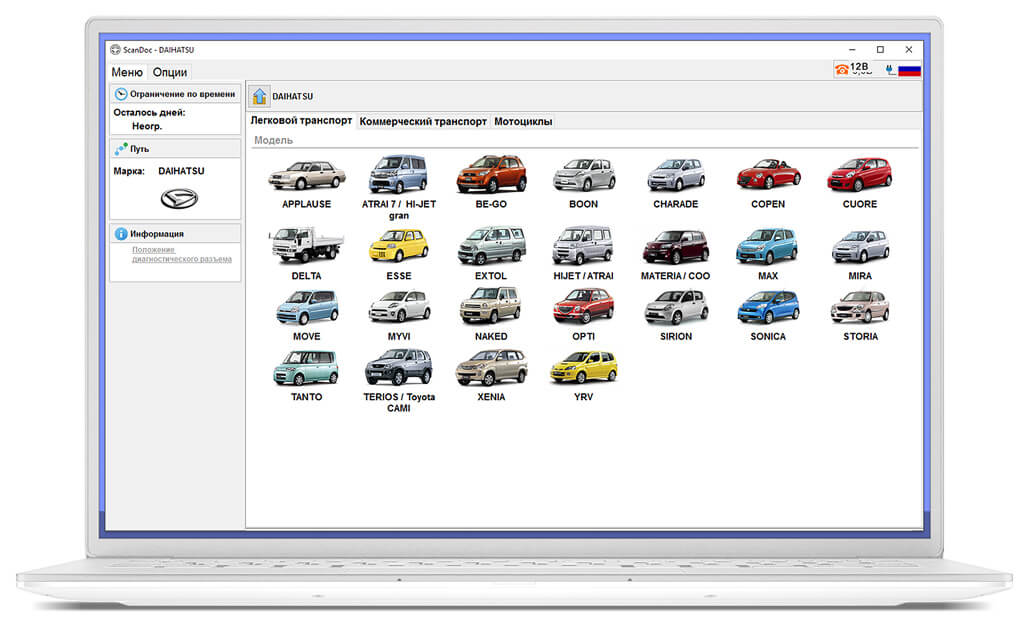
Task: Choose the yellow YRV car
Action: click(x=583, y=368)
